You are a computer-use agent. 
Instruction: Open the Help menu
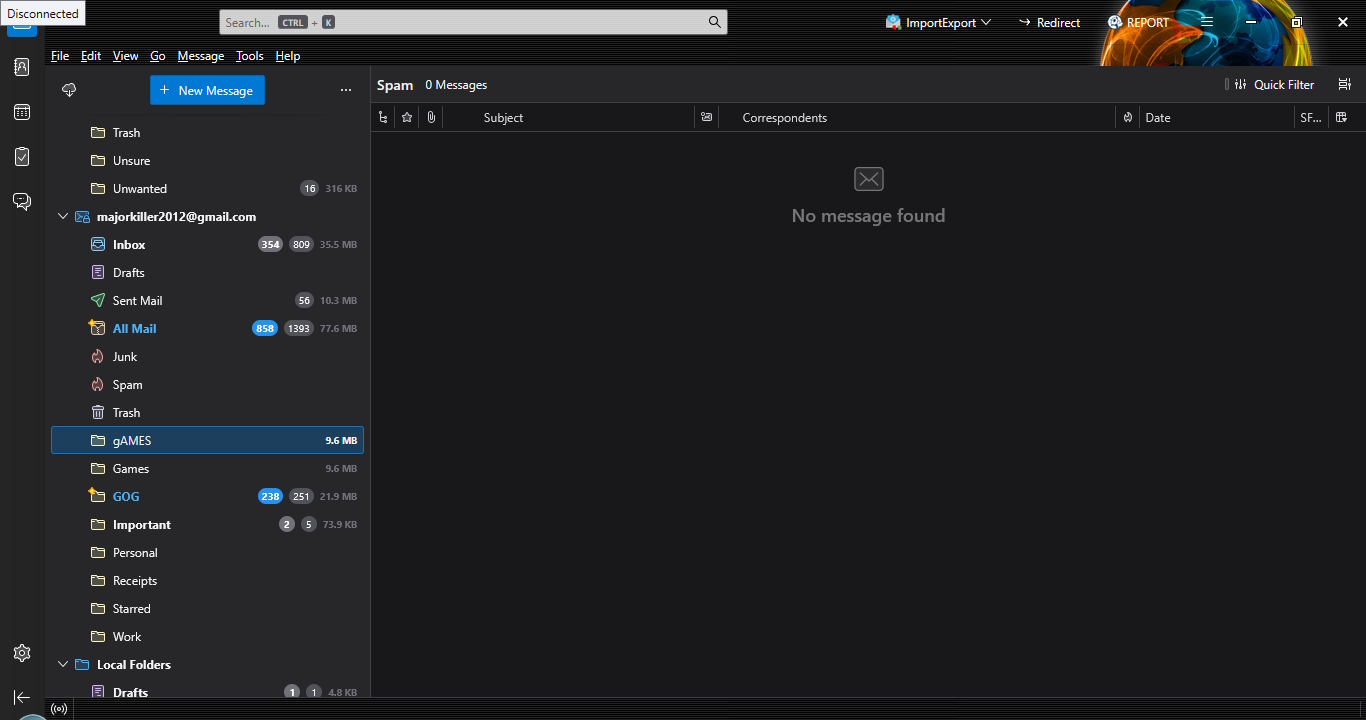tap(288, 56)
